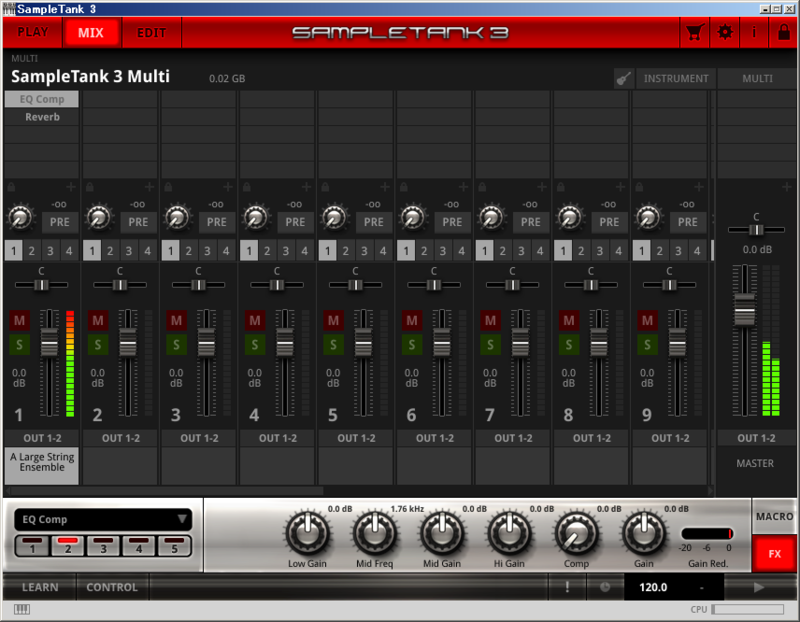Open the info icon in header
Viewport: 800px width, 622px height.
click(x=754, y=33)
